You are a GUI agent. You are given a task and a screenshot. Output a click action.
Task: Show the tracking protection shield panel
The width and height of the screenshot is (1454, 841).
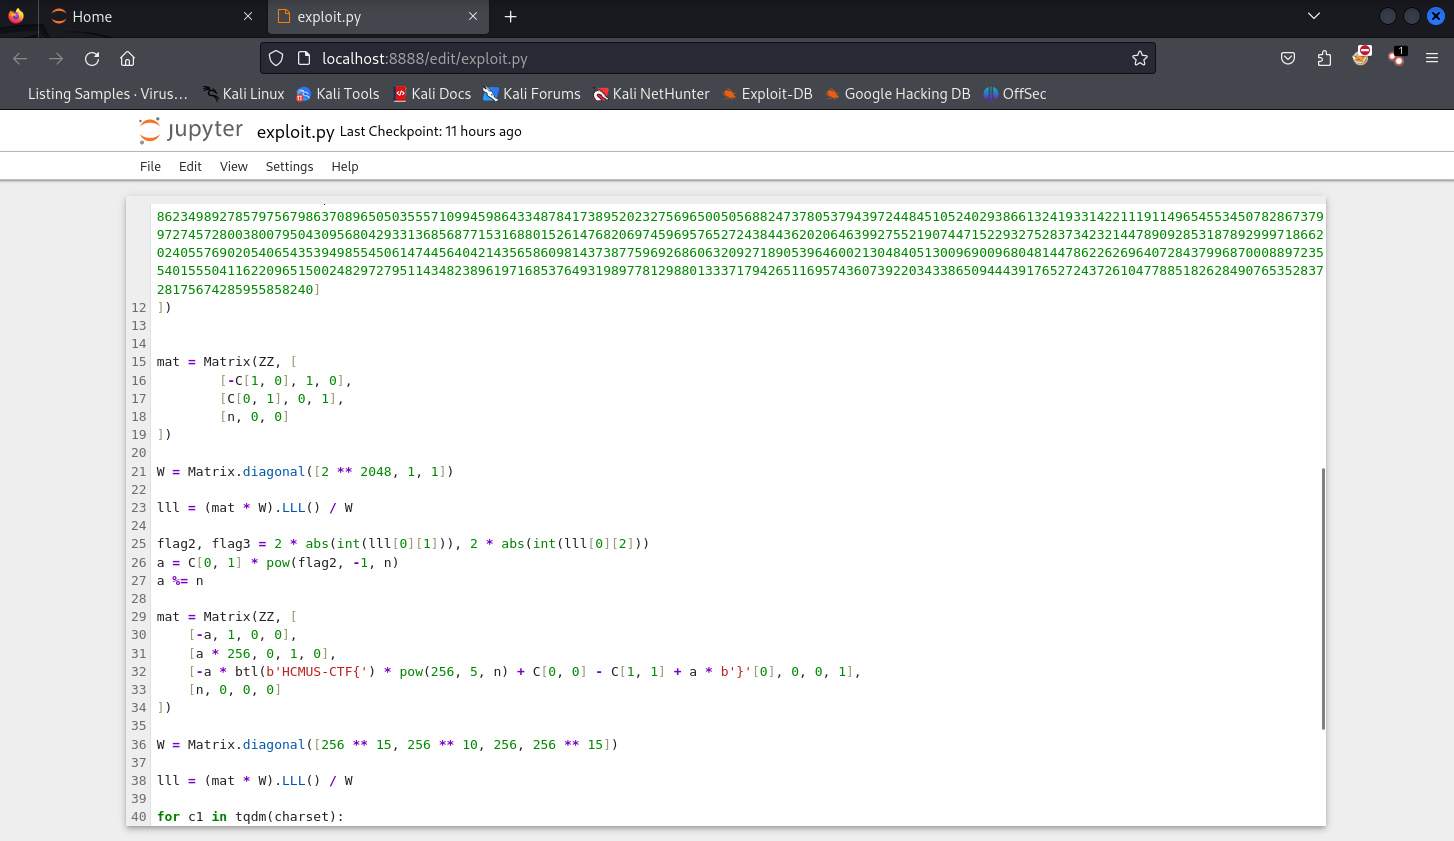click(x=277, y=58)
